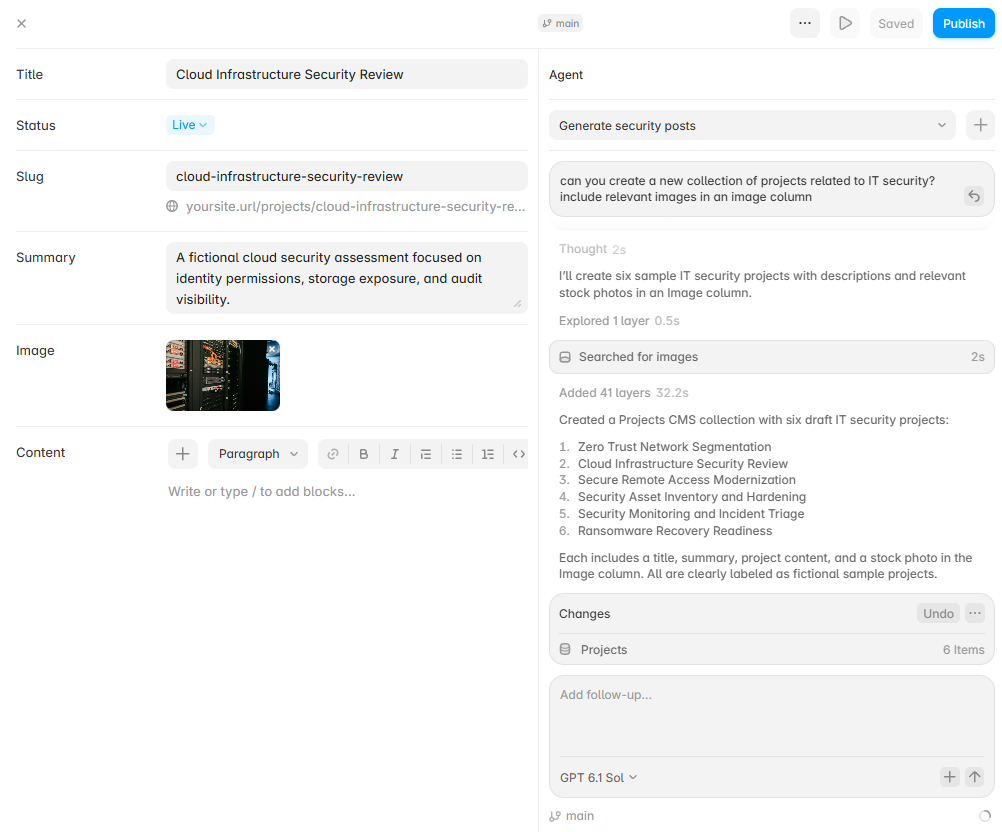Send follow-up with up arrow

(974, 777)
